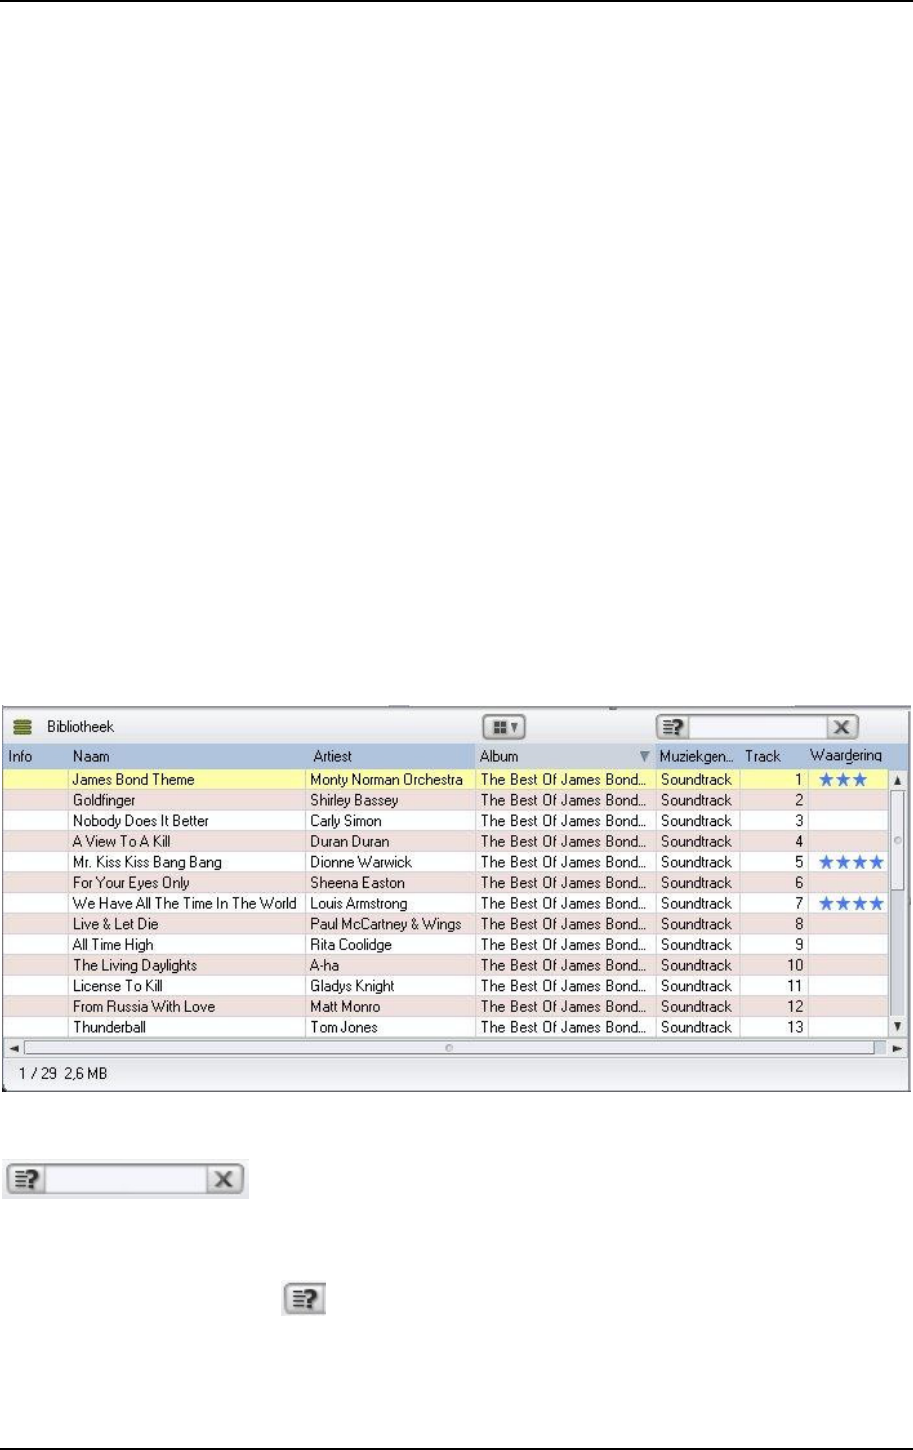Click artist Gladys Knight

pos(352,986)
